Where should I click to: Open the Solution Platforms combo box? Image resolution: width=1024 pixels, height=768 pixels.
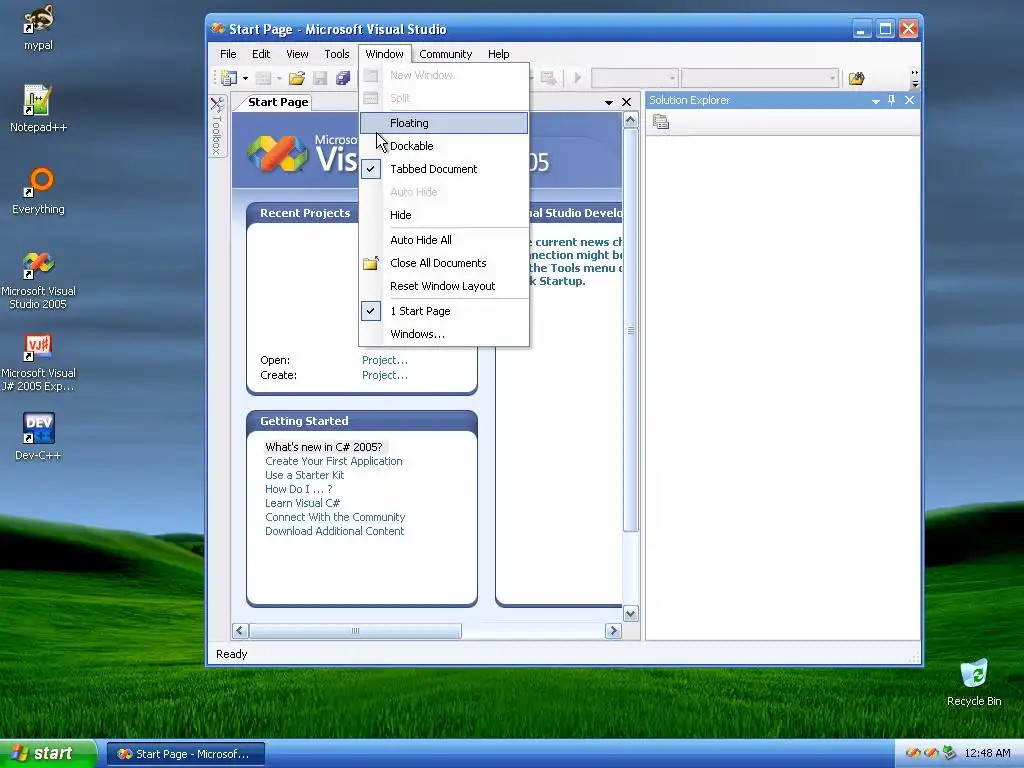pyautogui.click(x=760, y=78)
